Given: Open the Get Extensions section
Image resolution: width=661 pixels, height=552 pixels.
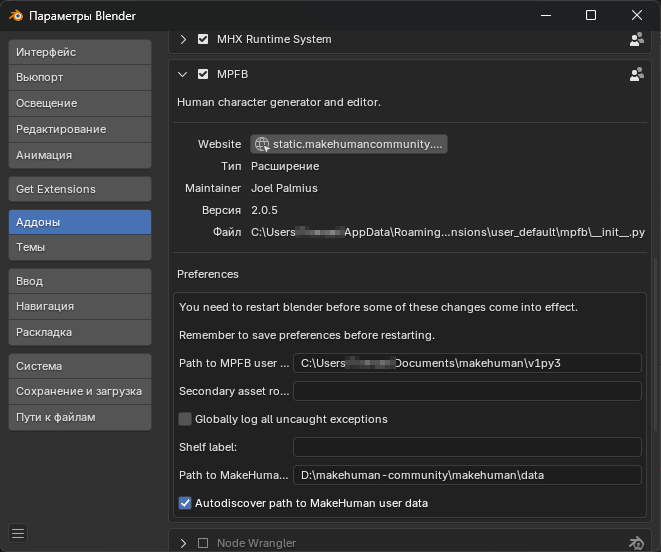Looking at the screenshot, I should (80, 189).
